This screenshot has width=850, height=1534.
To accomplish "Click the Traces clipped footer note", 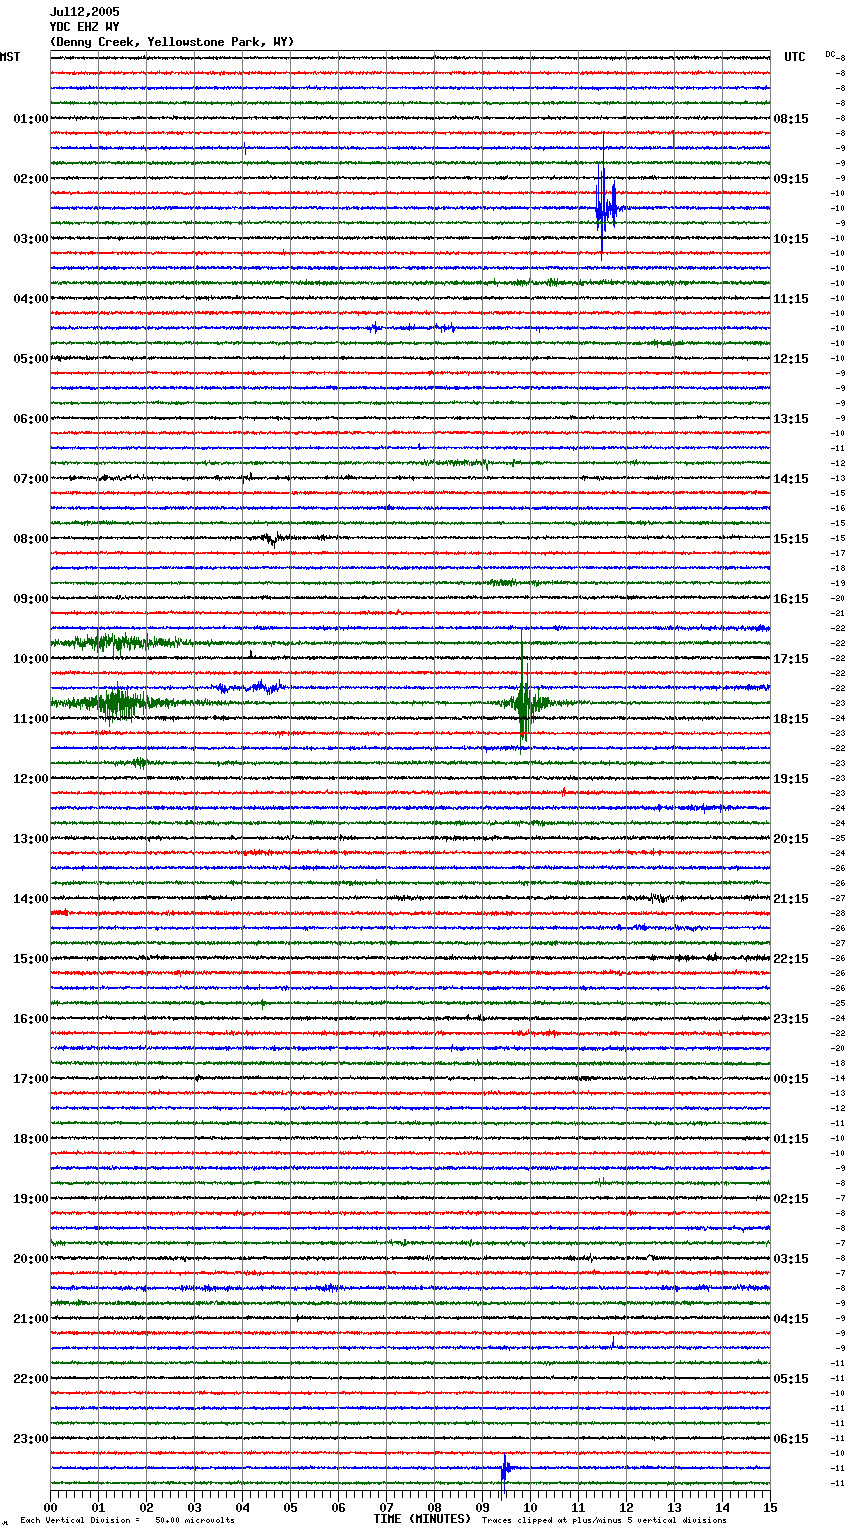I will pyautogui.click(x=604, y=1520).
